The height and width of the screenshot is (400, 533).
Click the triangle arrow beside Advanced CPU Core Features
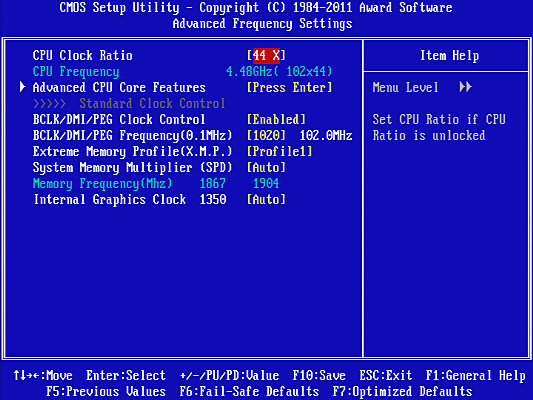pyautogui.click(x=22, y=87)
